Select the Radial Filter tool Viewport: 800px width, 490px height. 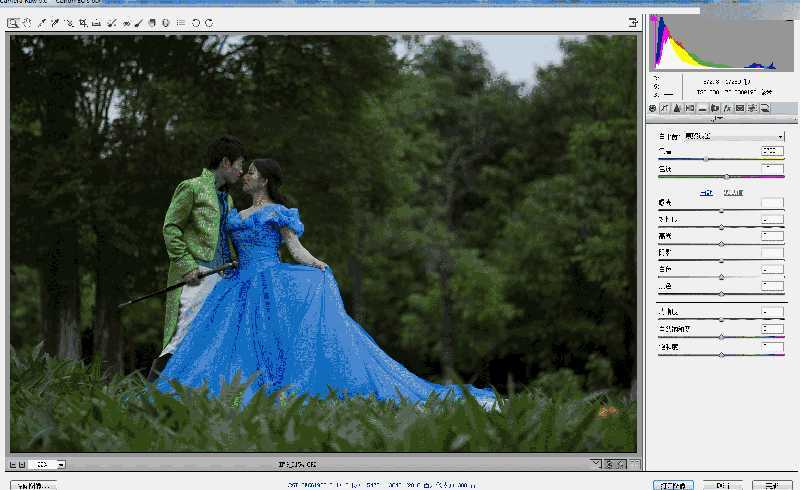[165, 23]
